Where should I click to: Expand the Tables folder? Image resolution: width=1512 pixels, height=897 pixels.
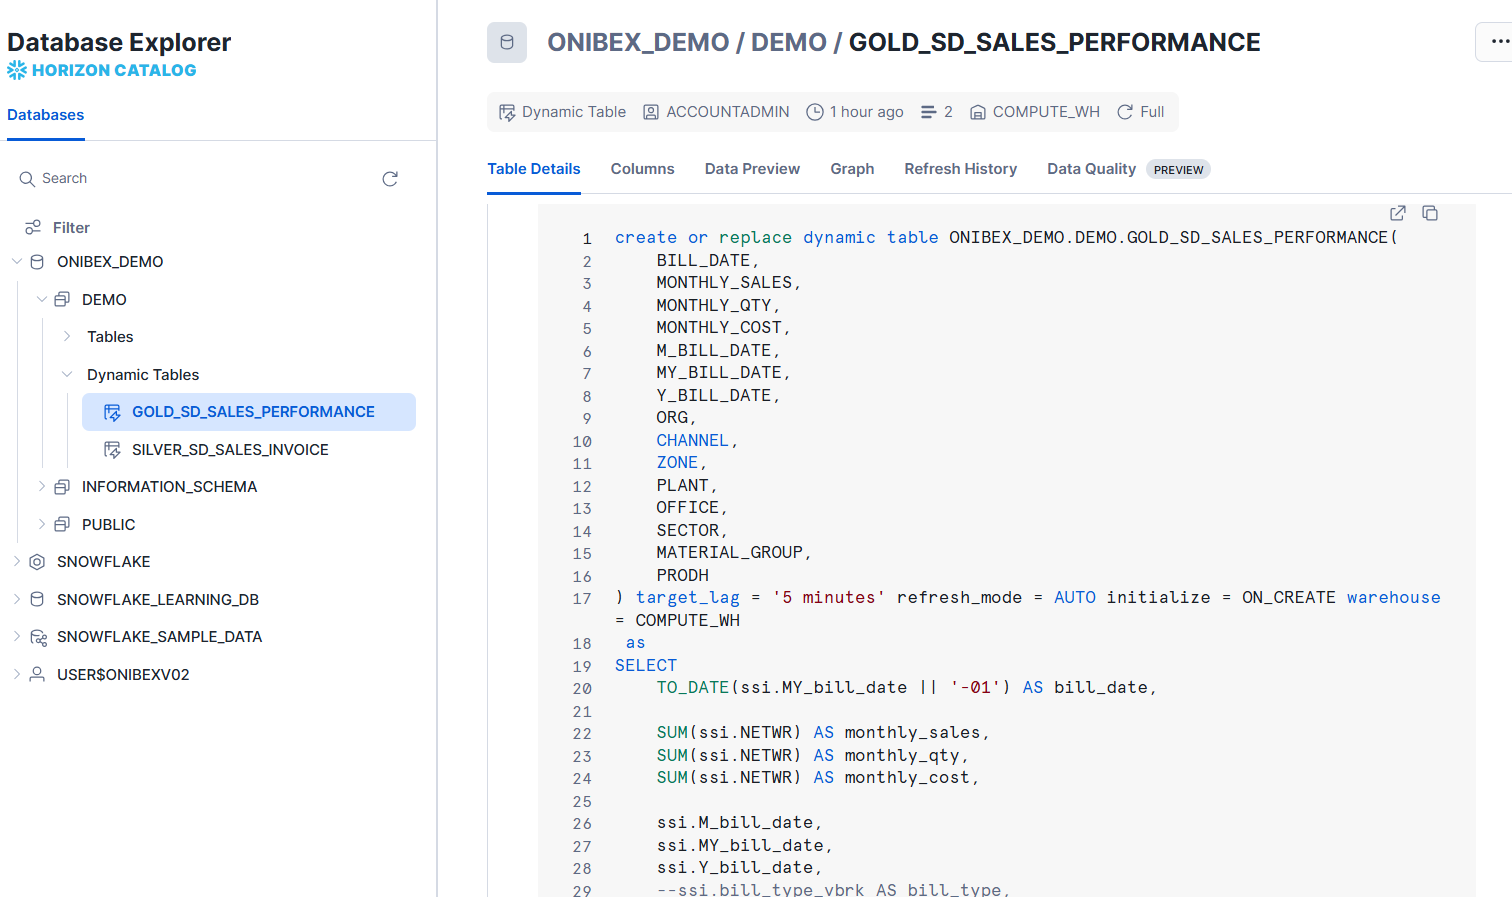(x=67, y=337)
